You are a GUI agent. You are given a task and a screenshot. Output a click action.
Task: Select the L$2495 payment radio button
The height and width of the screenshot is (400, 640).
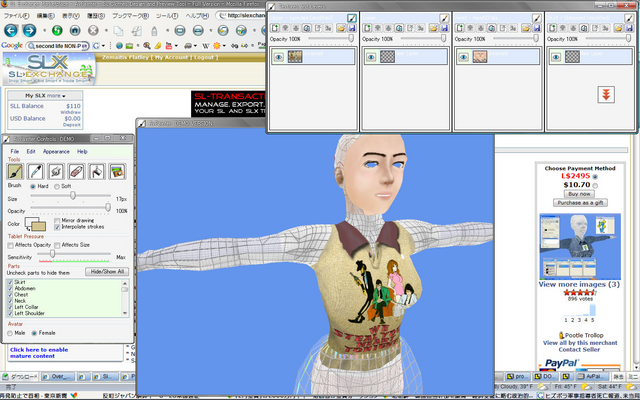tap(595, 177)
